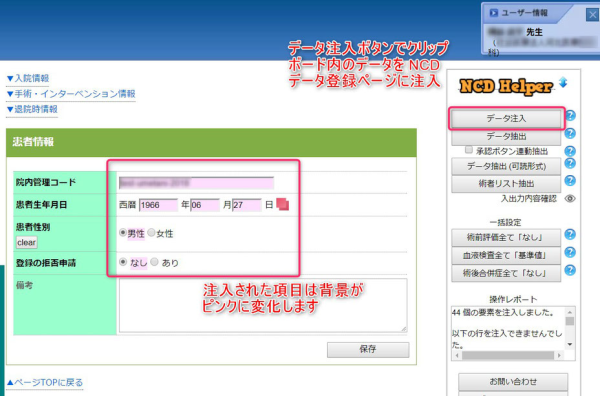The height and width of the screenshot is (396, 600).
Task: Click the birth year field 1966
Action: [x=158, y=205]
